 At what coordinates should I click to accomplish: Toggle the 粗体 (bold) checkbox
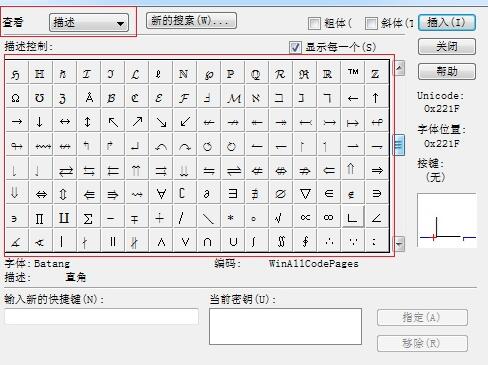point(314,23)
